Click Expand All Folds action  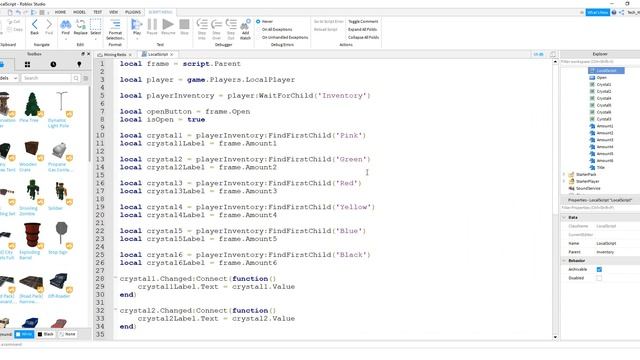coord(362,29)
